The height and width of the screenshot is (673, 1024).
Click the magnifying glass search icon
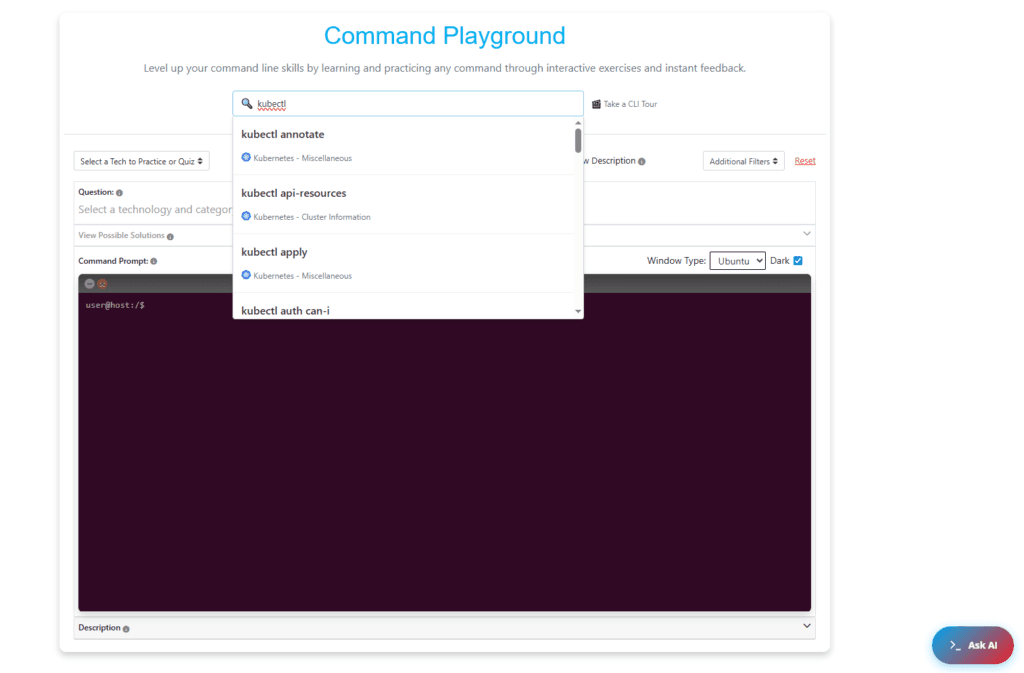(x=247, y=104)
